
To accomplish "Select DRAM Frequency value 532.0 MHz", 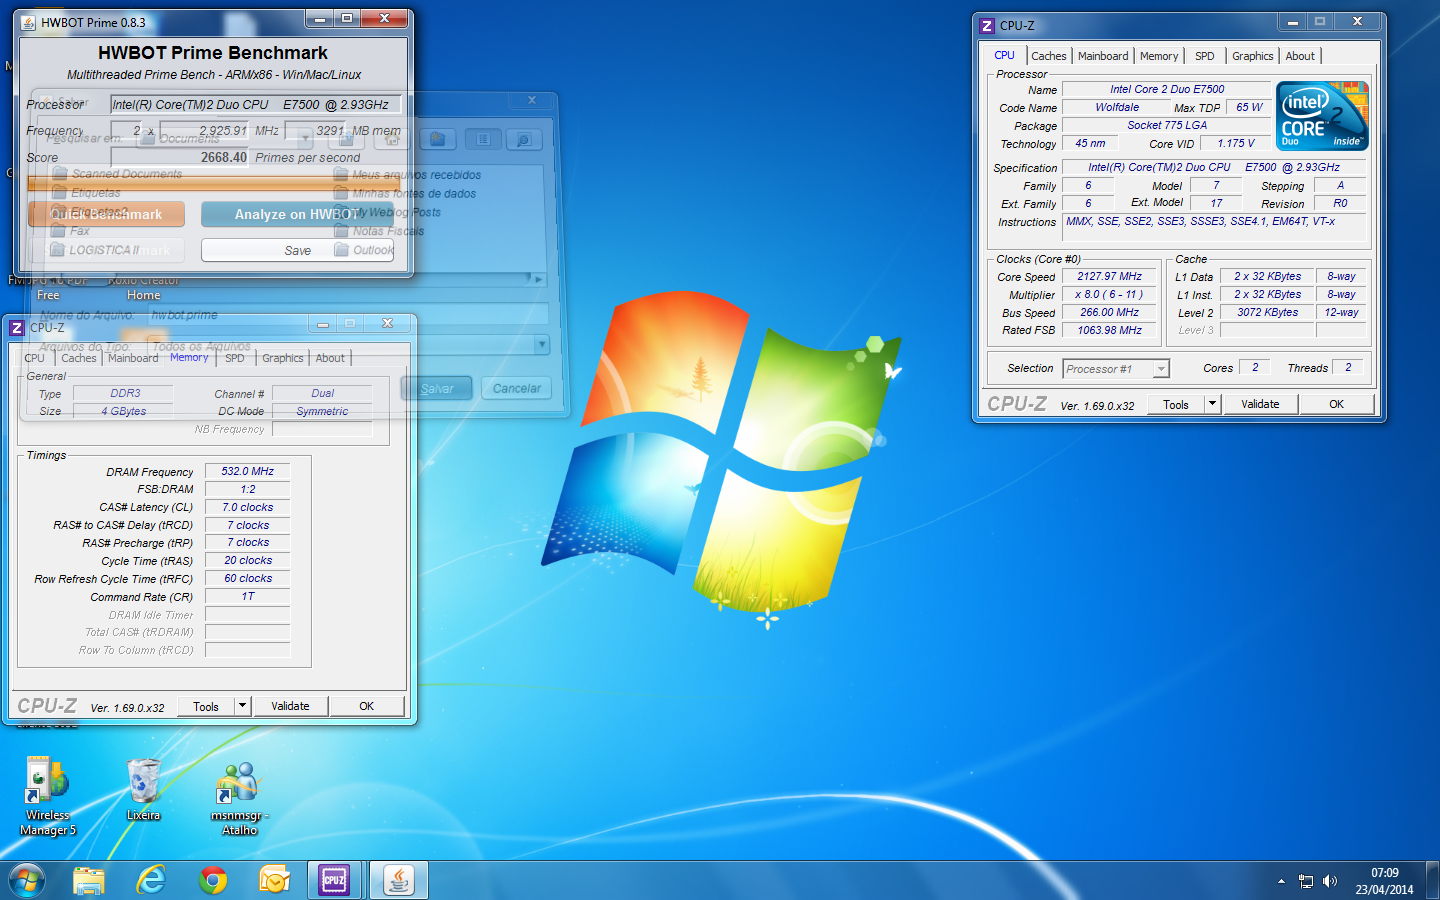I will (x=247, y=471).
